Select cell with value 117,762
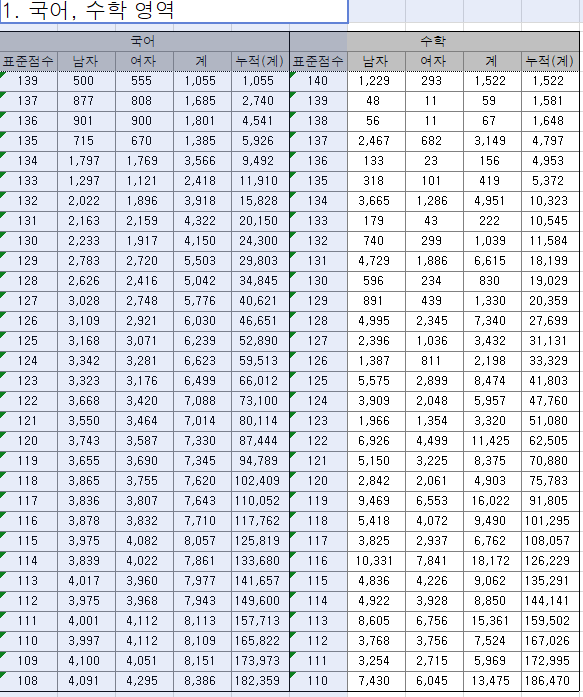 point(260,521)
